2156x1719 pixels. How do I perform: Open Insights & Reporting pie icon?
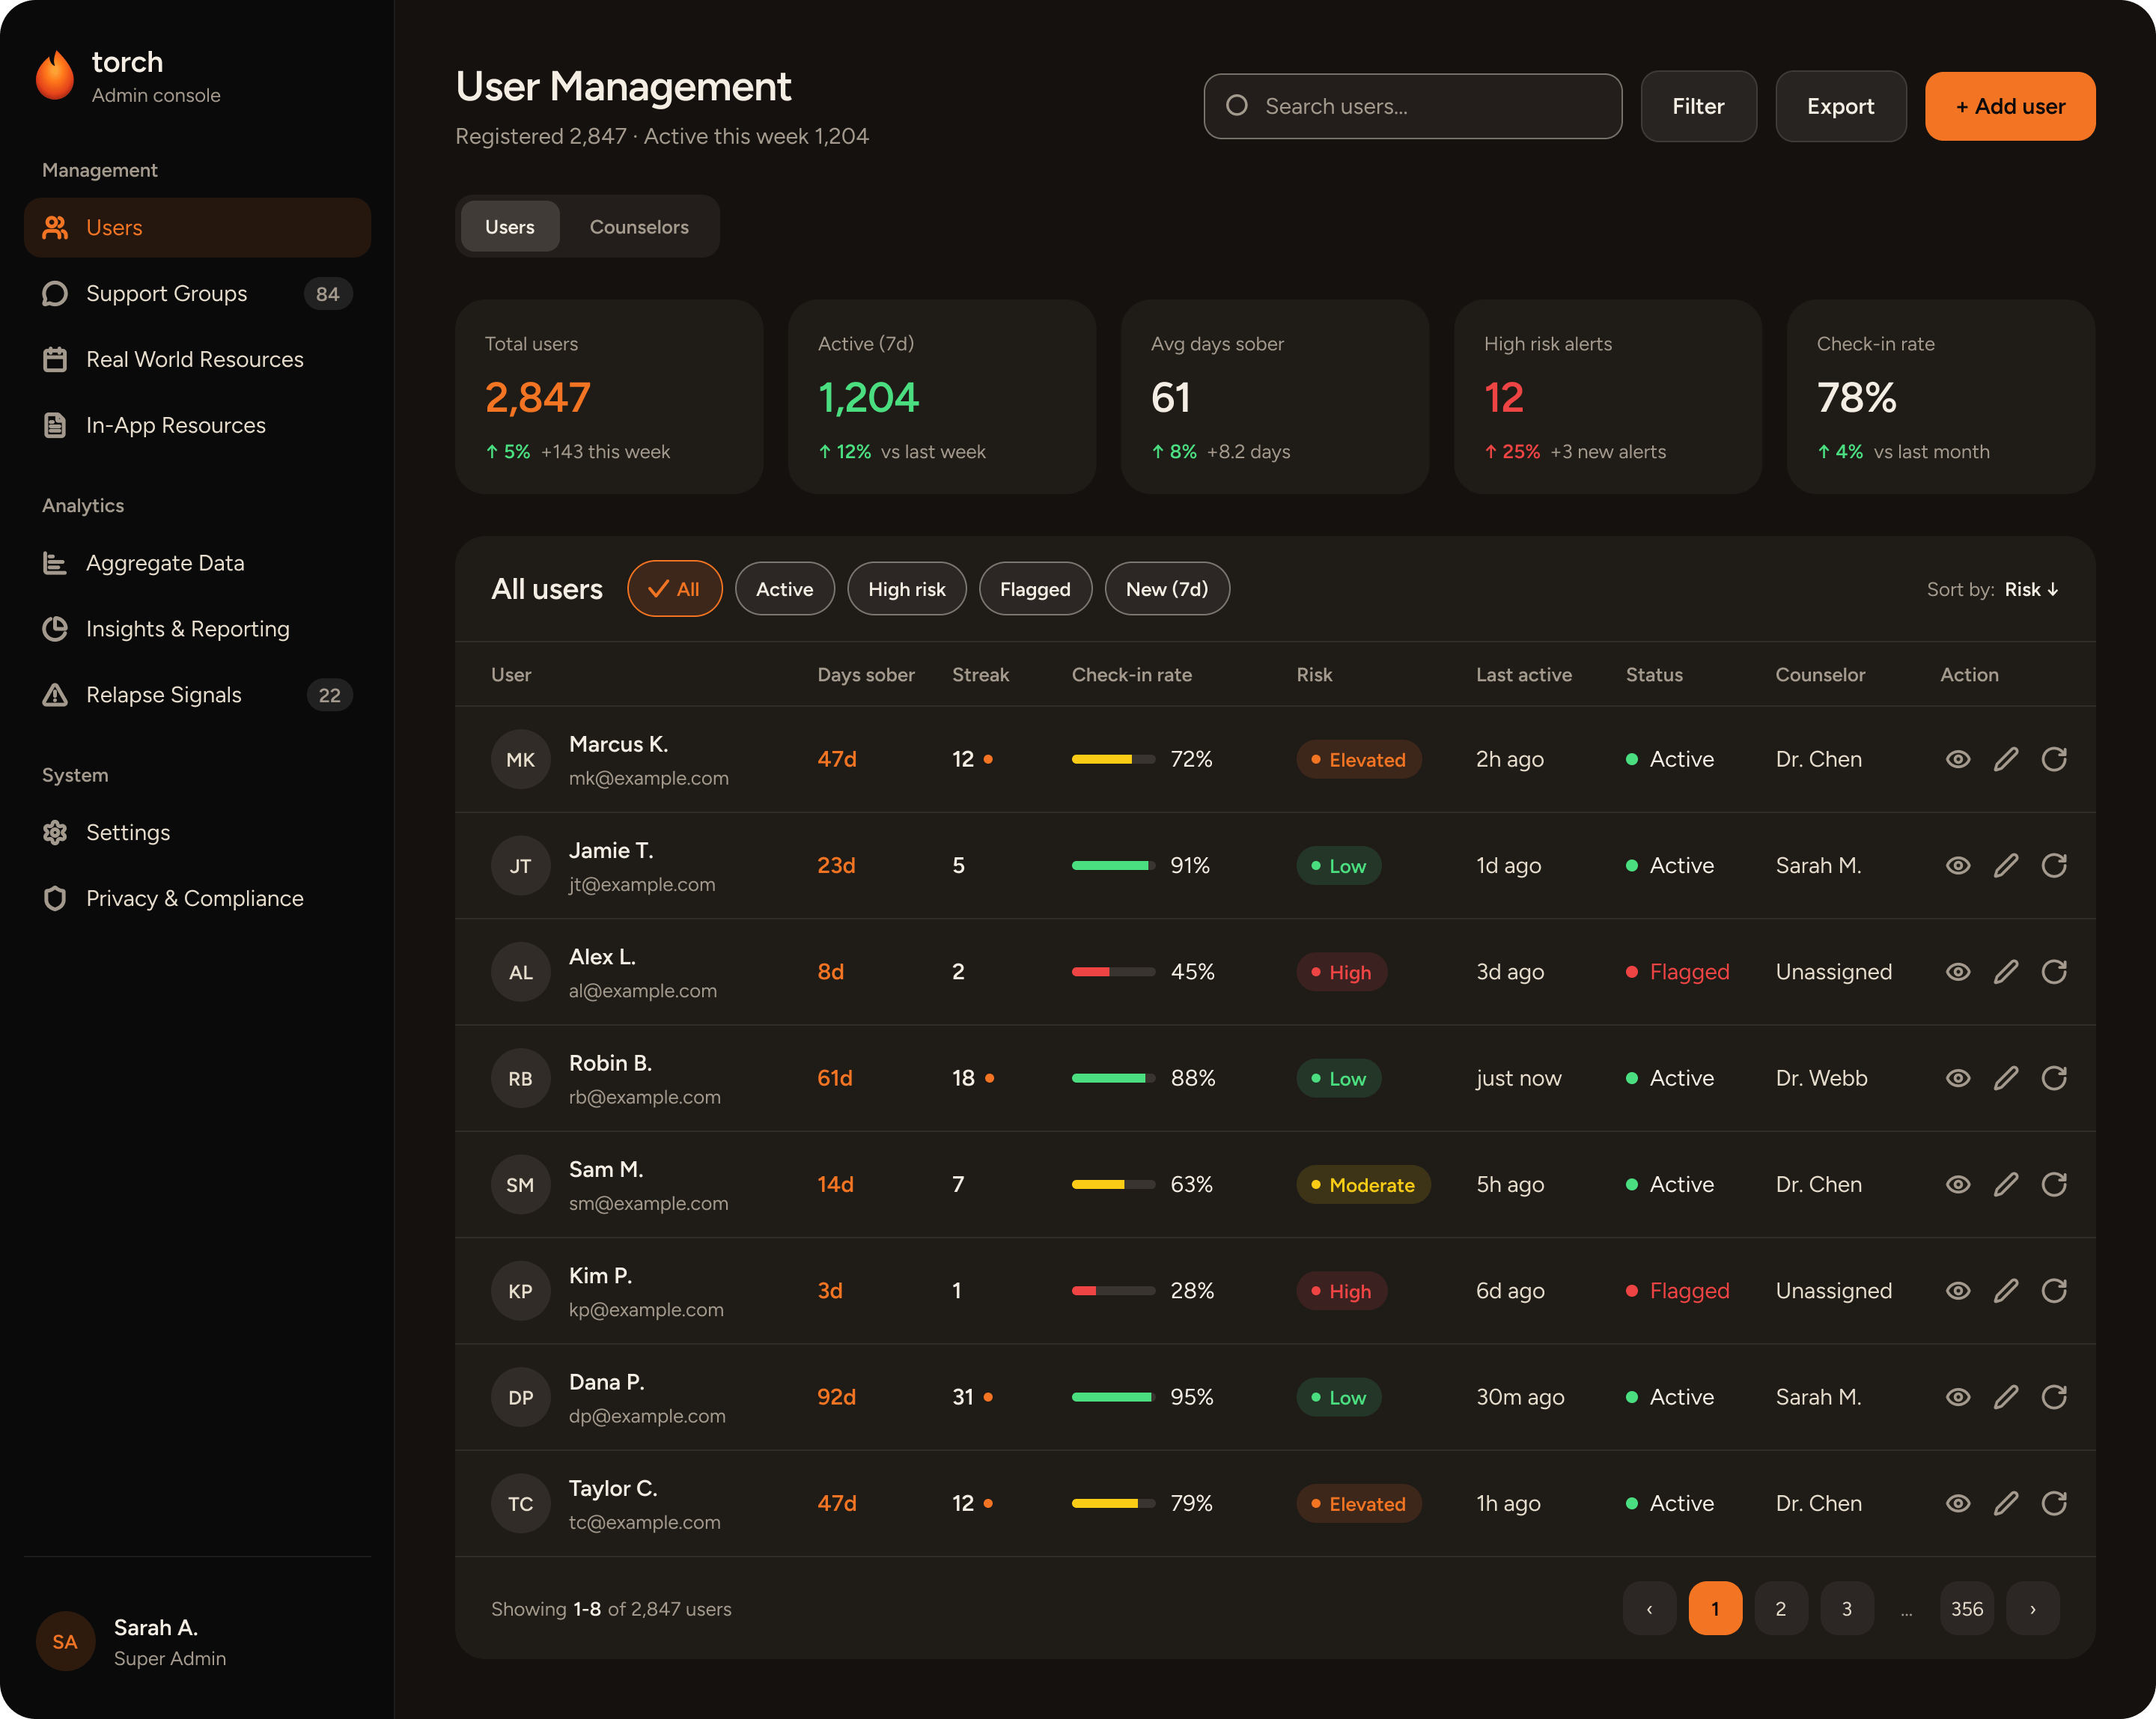pos(55,630)
